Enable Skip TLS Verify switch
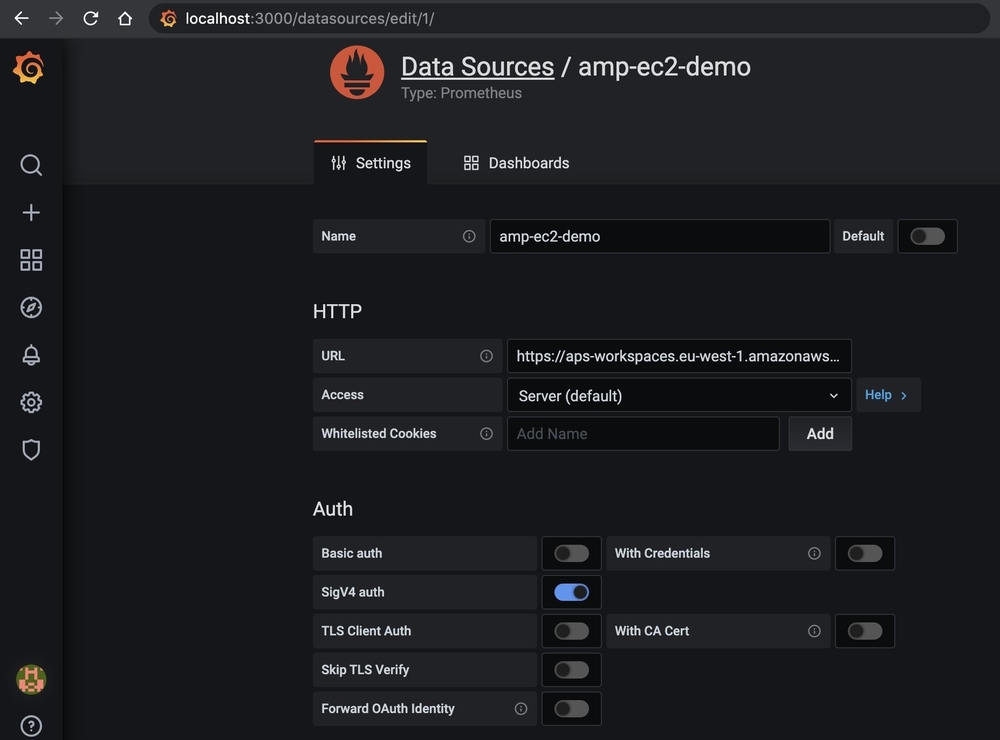 [571, 670]
